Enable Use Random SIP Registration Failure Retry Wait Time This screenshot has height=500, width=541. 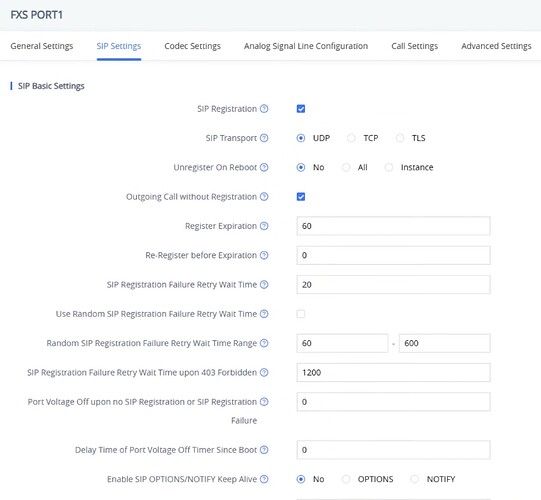click(301, 314)
